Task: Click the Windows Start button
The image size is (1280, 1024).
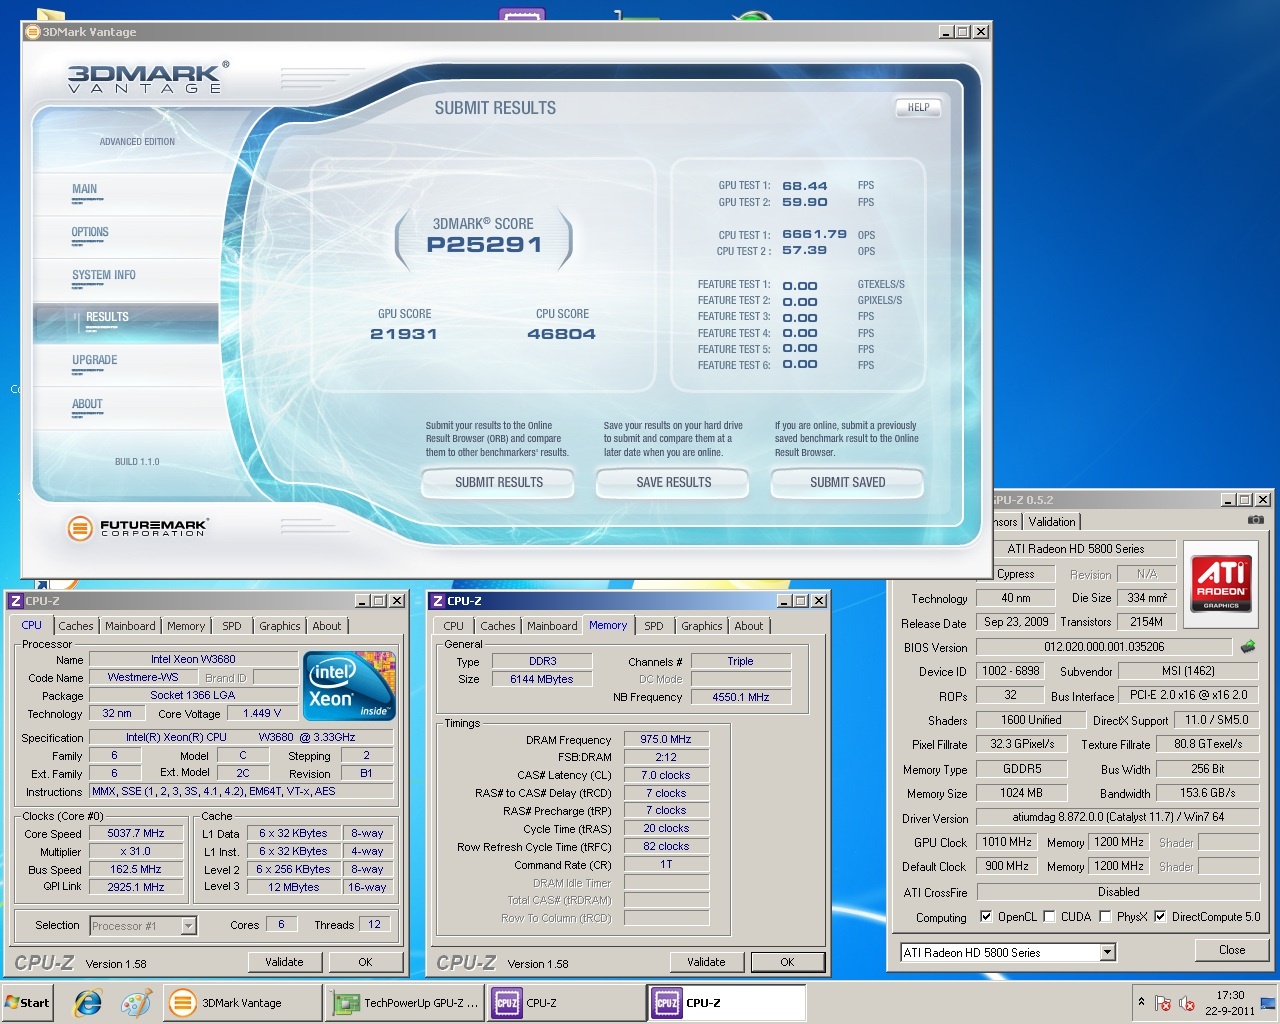Action: click(28, 1003)
